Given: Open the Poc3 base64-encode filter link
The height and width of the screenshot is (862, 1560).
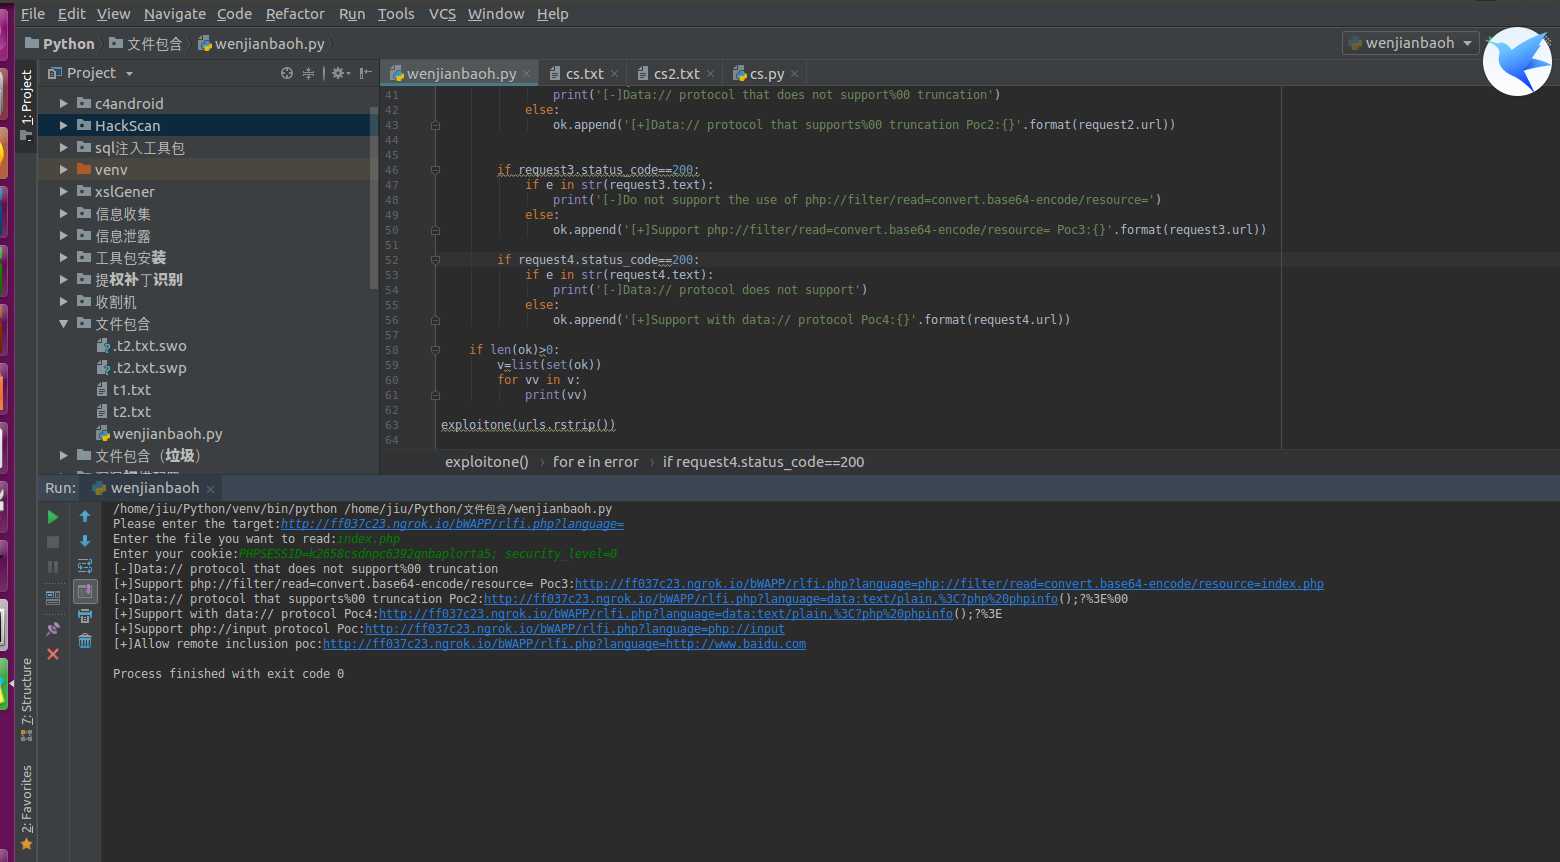Looking at the screenshot, I should 949,584.
